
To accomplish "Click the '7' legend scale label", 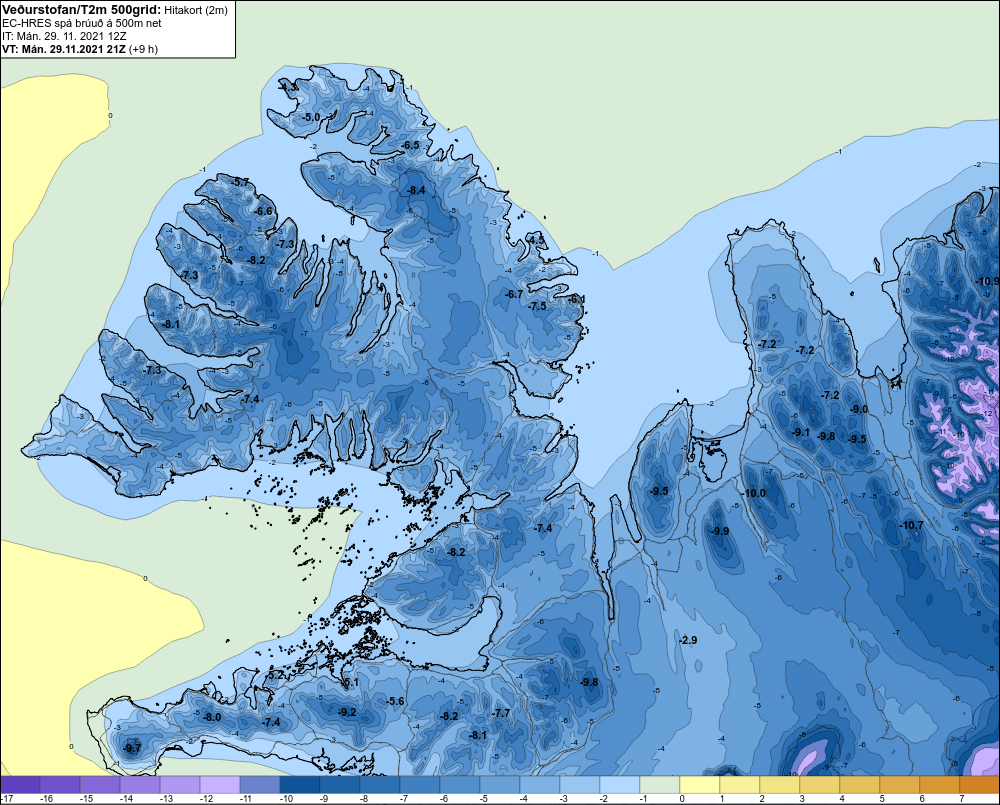I will 962,799.
